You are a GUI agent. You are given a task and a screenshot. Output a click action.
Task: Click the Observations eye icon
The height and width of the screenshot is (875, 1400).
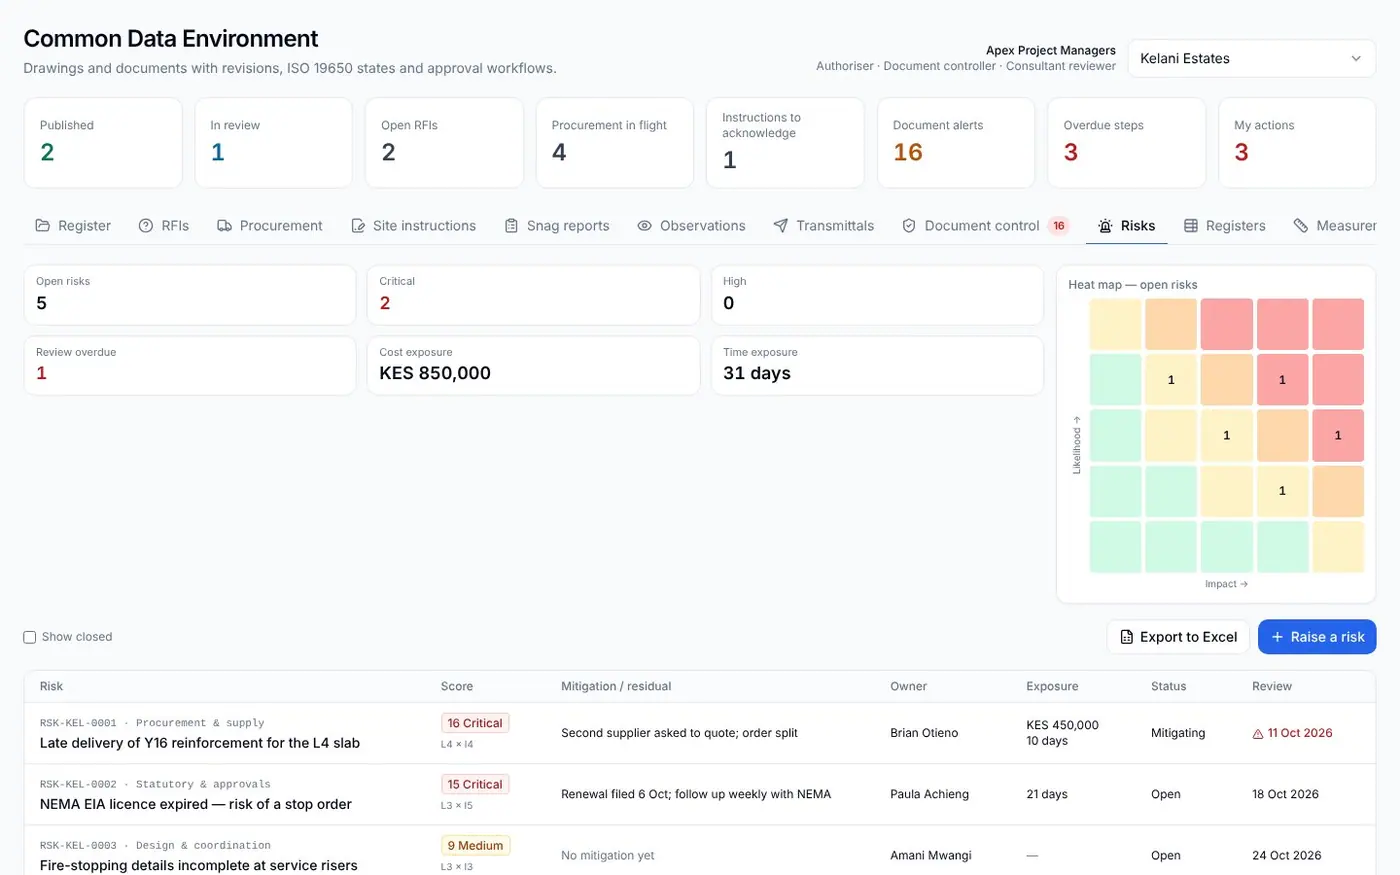645,226
